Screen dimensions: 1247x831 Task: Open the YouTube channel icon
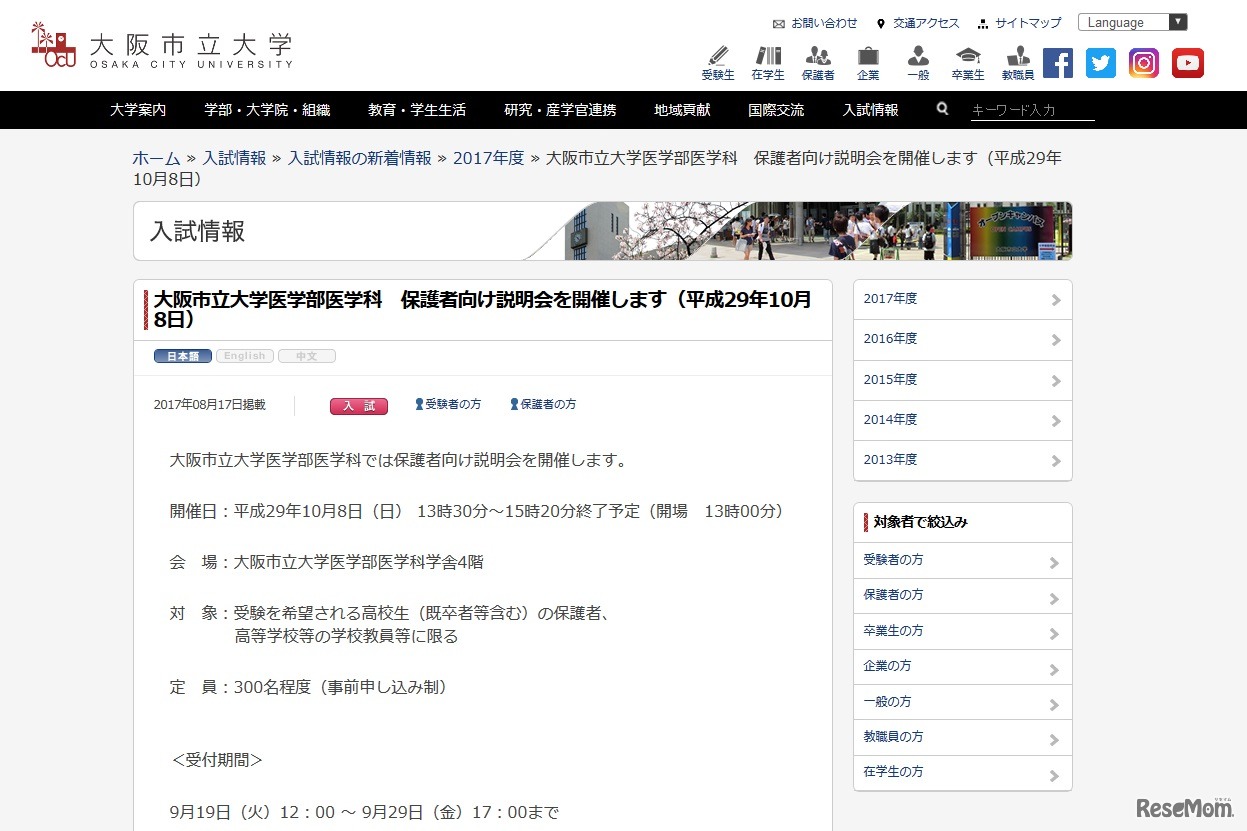tap(1187, 62)
